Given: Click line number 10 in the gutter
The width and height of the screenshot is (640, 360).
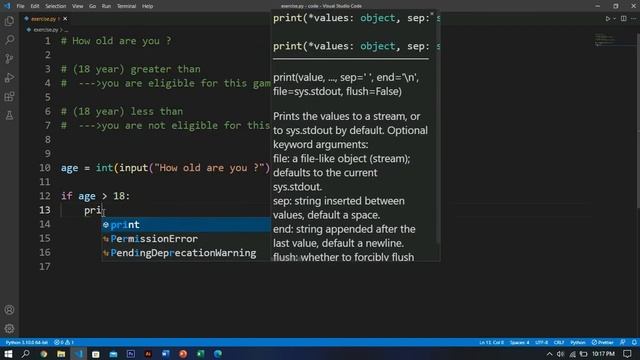Looking at the screenshot, I should (x=45, y=168).
